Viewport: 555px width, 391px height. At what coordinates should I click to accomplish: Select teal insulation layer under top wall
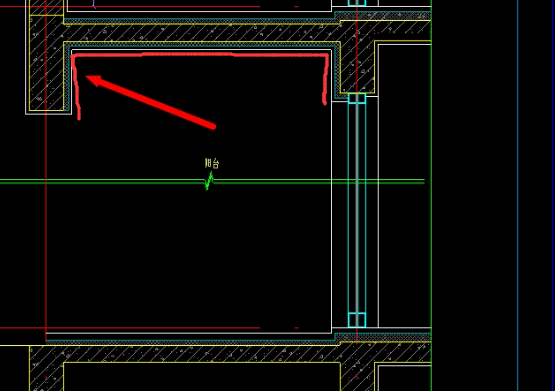202,45
